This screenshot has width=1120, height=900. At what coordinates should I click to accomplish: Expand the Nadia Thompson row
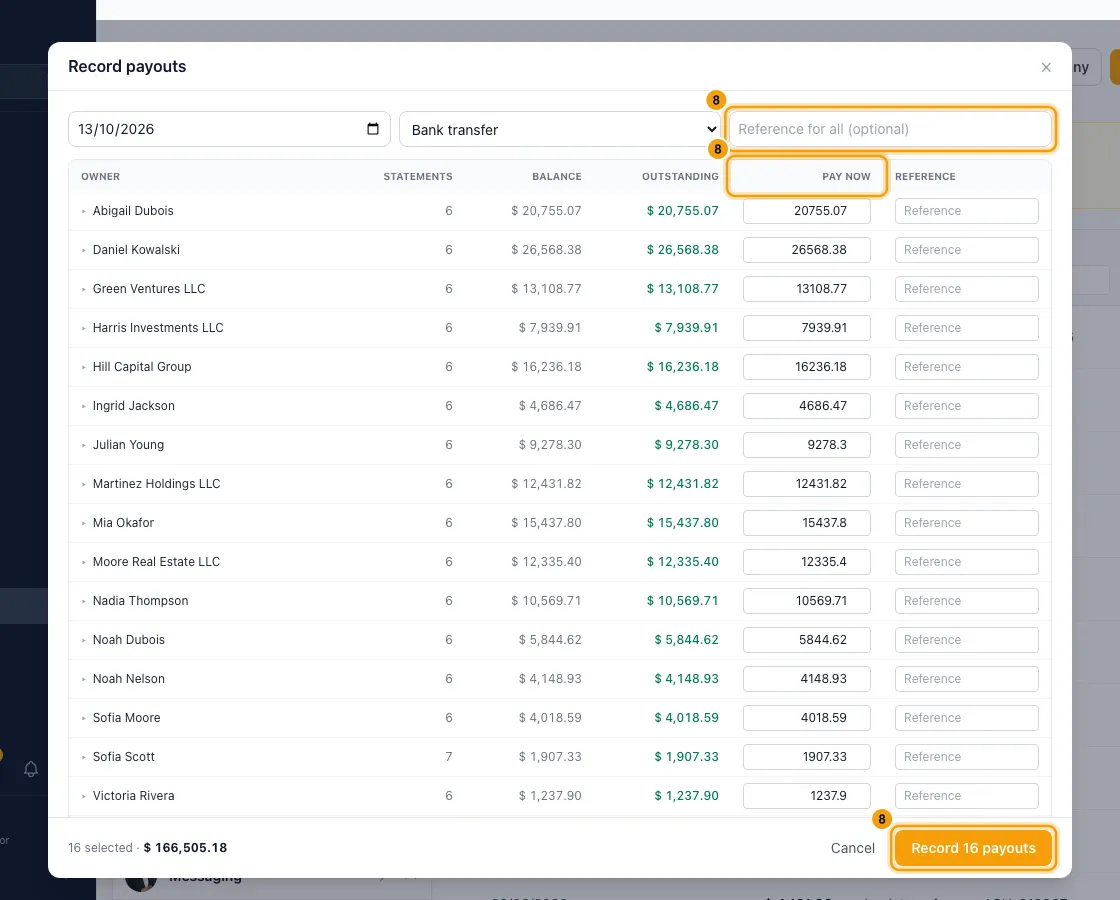click(84, 601)
